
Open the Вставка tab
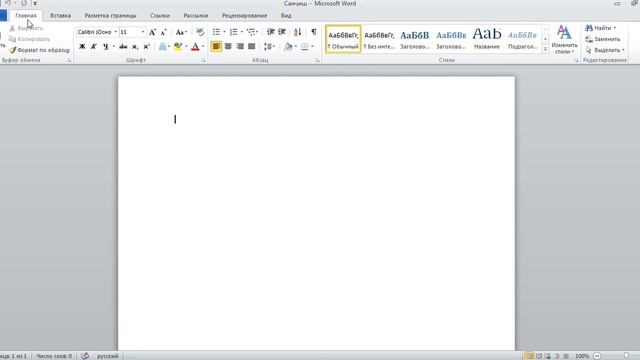(x=60, y=16)
